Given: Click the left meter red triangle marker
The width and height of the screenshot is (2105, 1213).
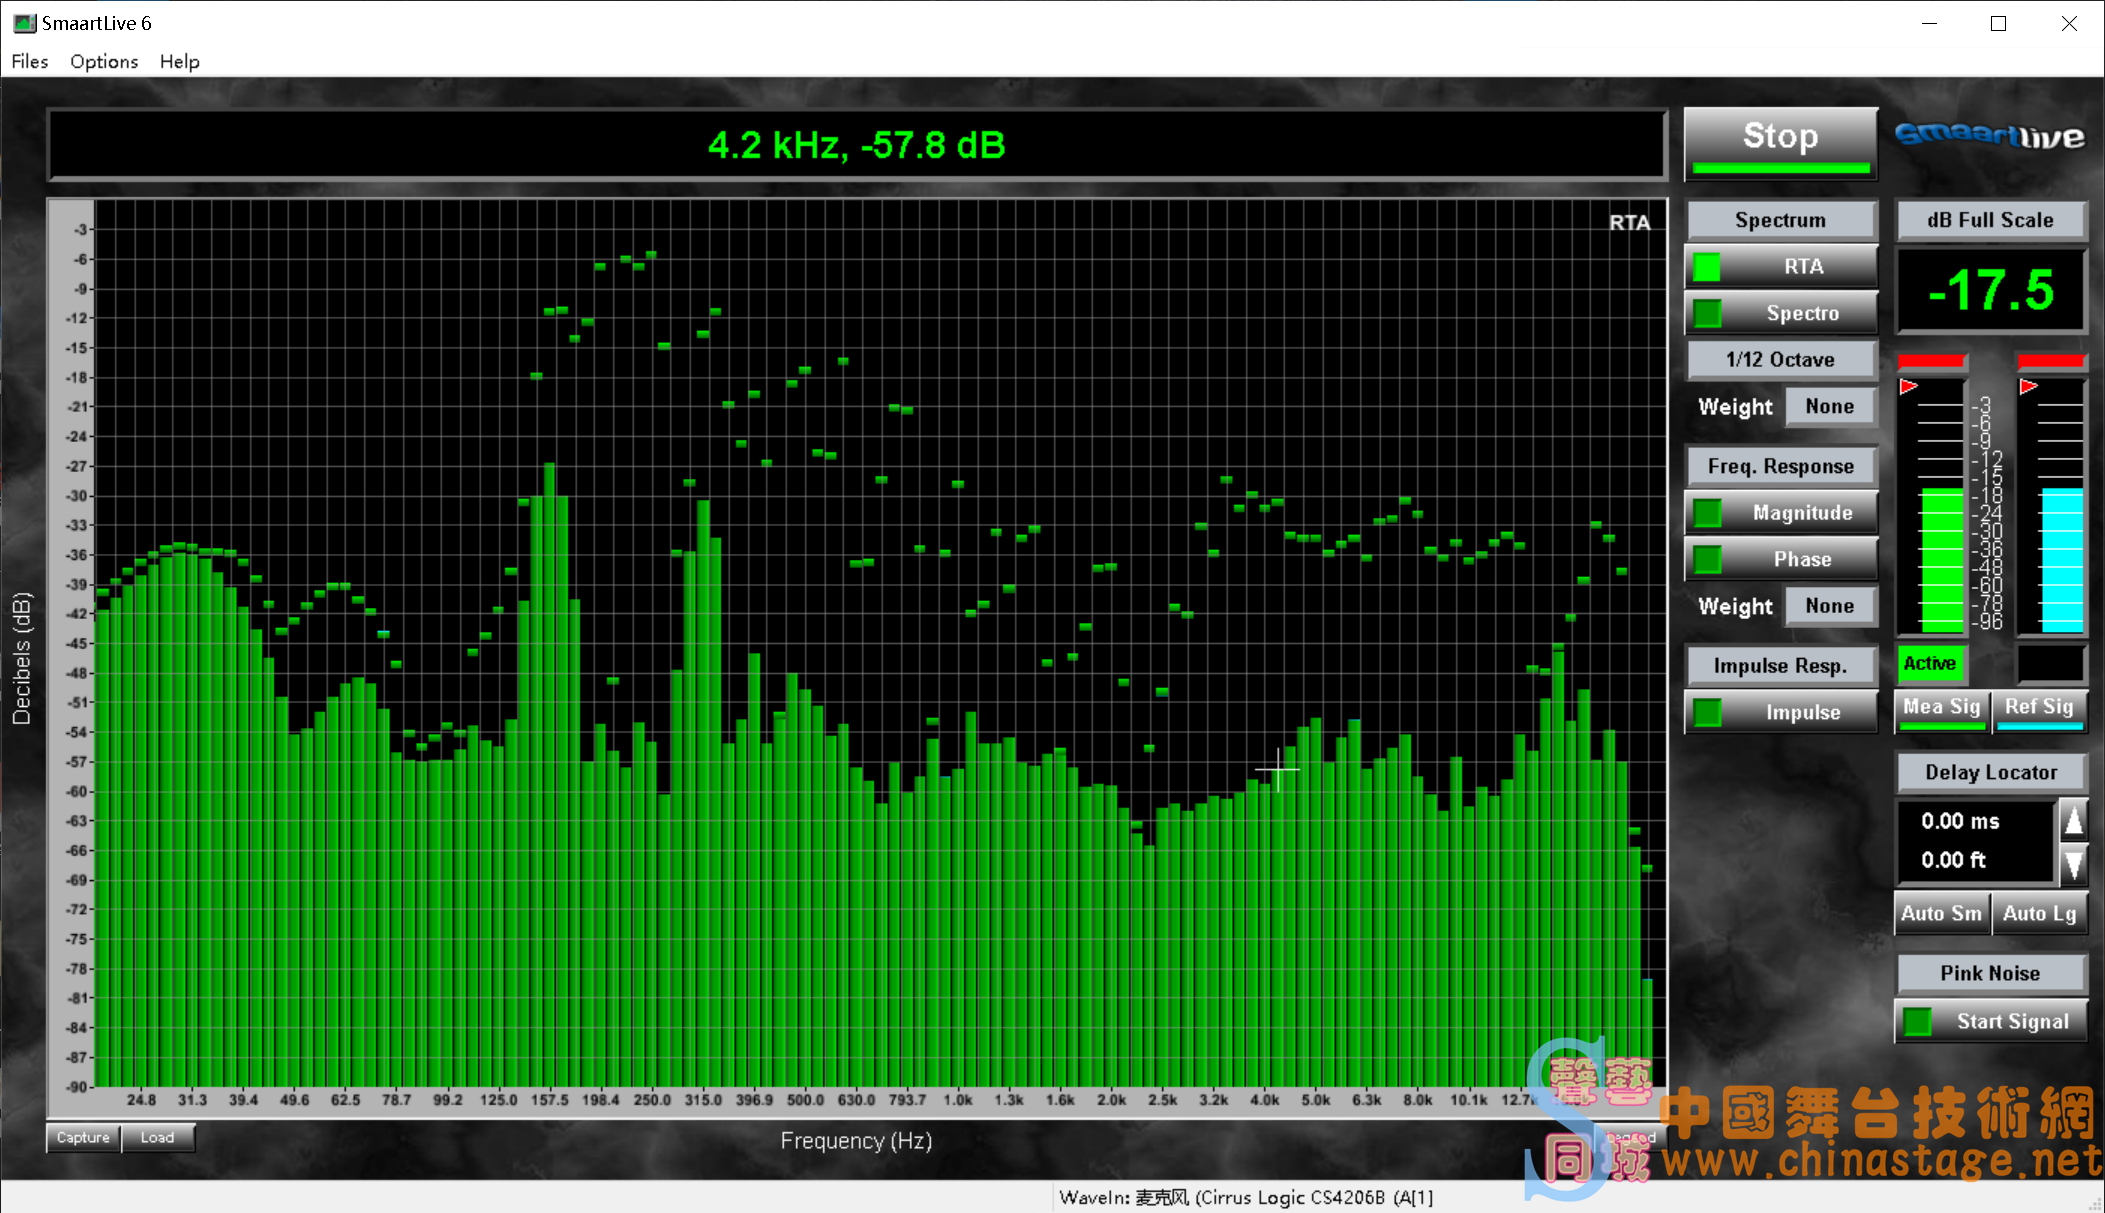Looking at the screenshot, I should [1909, 387].
